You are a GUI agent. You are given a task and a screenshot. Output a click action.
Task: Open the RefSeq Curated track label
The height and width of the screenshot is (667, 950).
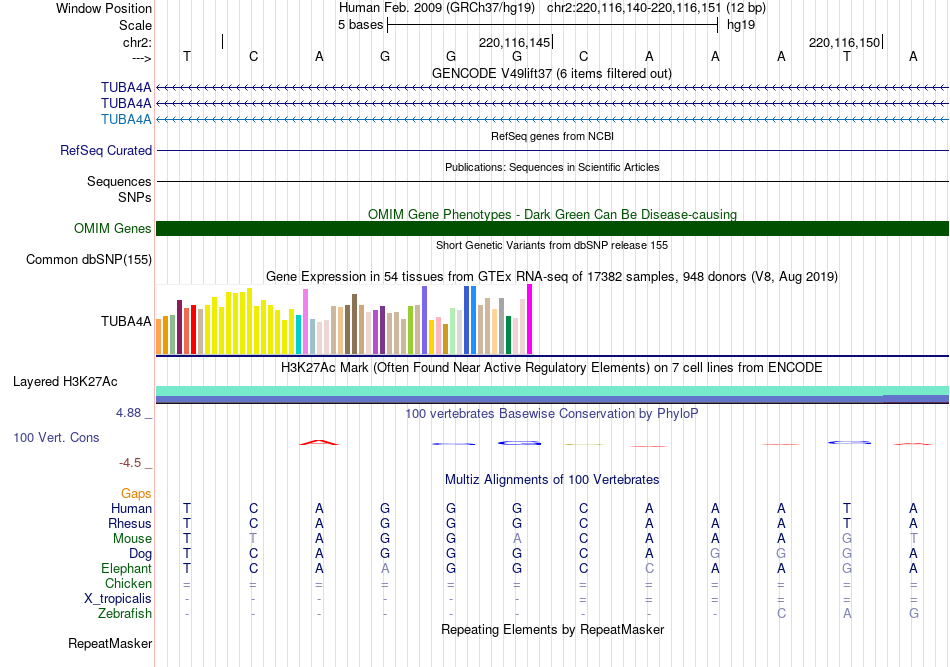[x=106, y=150]
